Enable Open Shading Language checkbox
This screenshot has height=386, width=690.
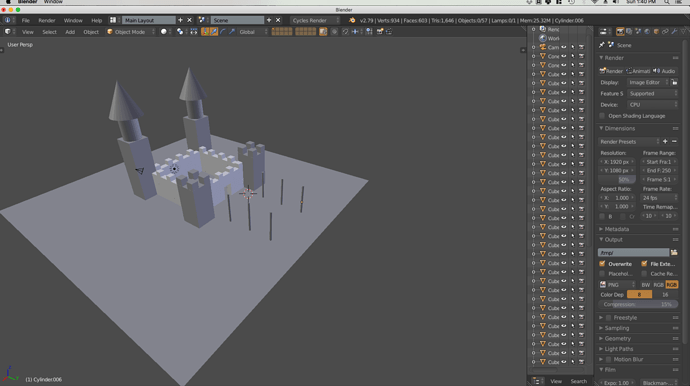[602, 116]
